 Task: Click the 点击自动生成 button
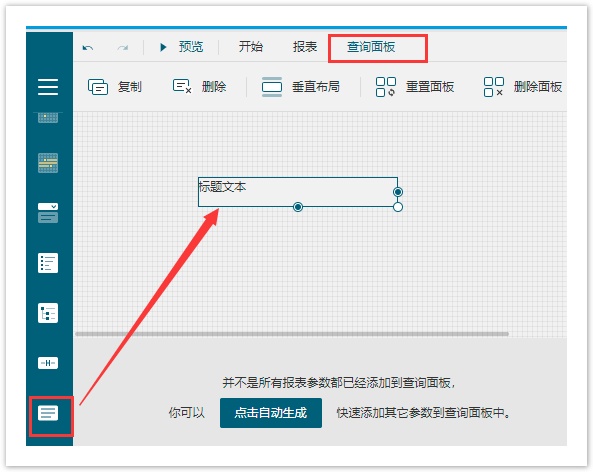(x=271, y=413)
